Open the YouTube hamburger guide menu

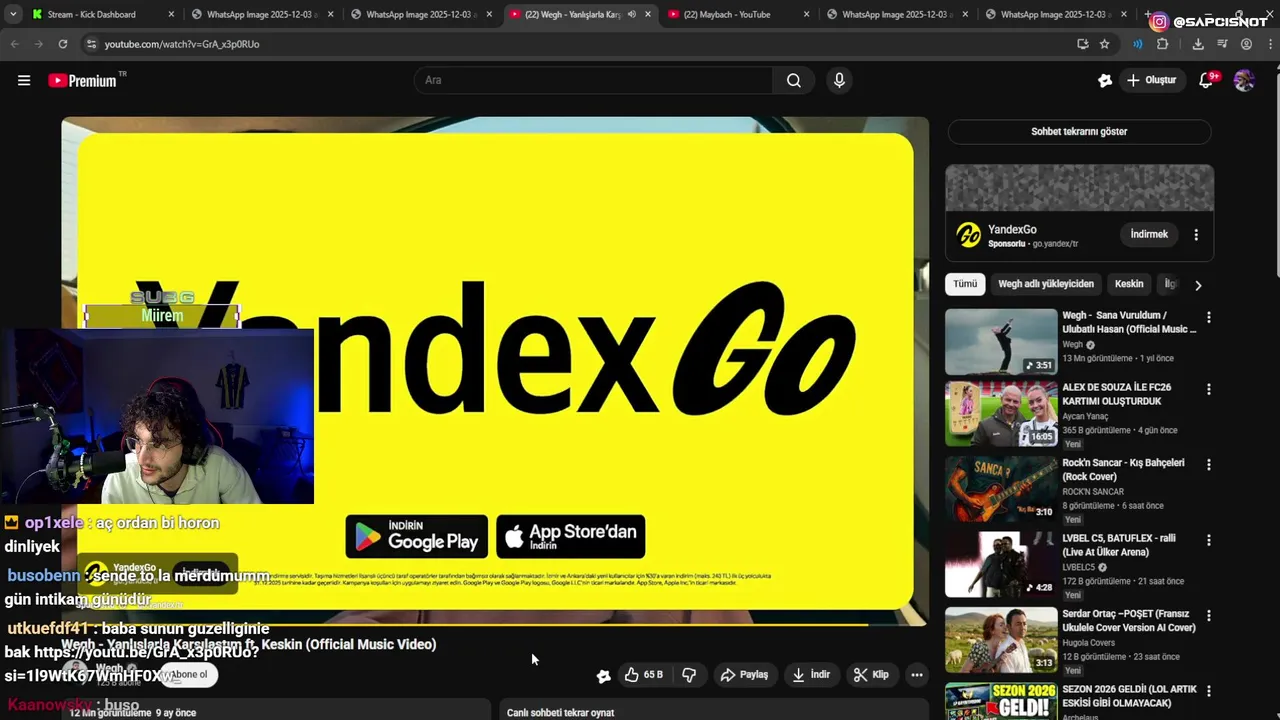tap(24, 81)
